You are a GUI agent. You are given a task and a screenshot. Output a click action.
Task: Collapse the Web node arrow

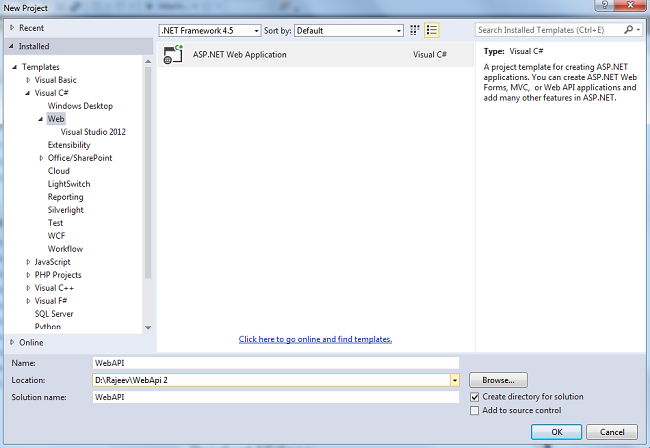[41, 119]
